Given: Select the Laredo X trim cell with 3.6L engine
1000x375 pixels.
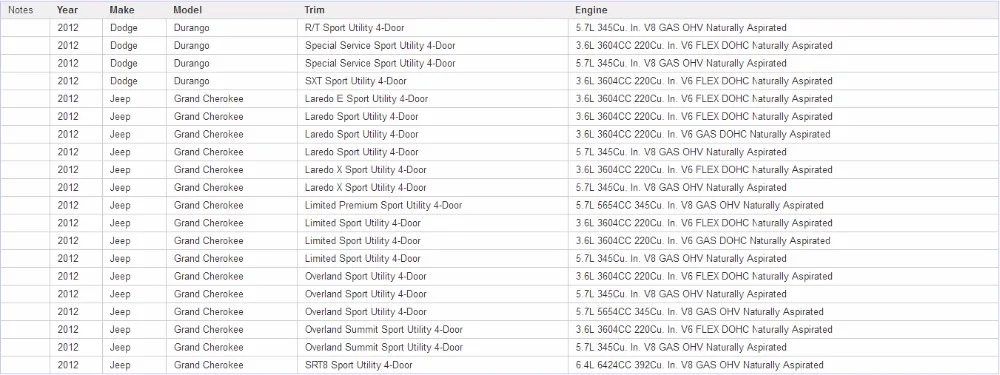Looking at the screenshot, I should 433,170.
